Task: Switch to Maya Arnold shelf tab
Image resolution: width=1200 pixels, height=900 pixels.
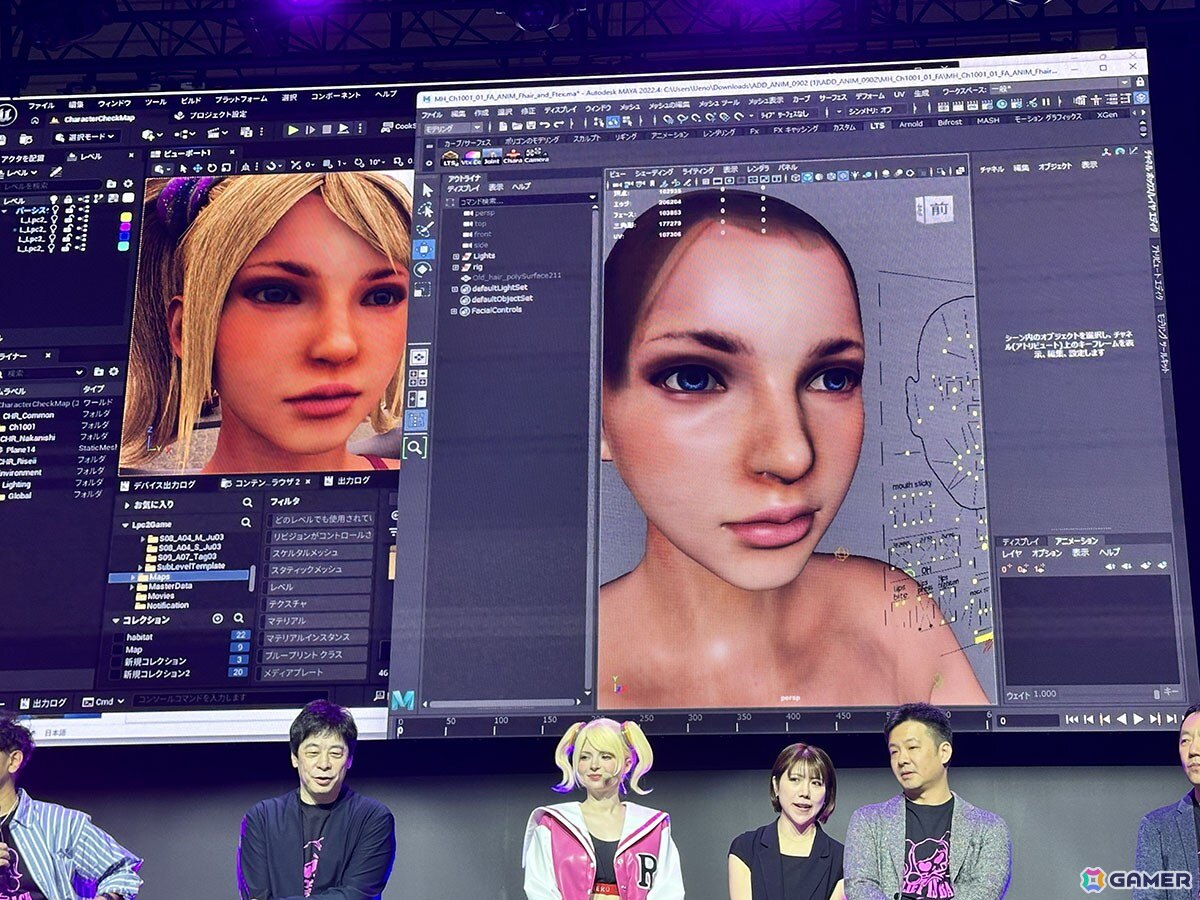Action: 910,125
